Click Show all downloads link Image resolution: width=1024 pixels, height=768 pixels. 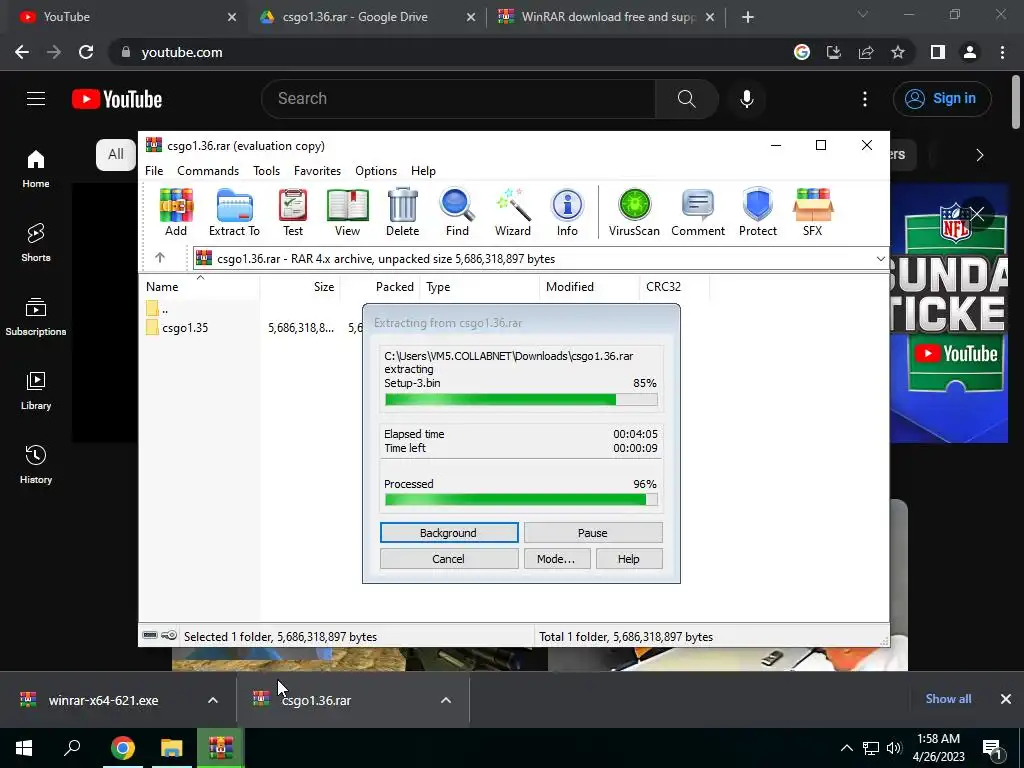[x=948, y=699]
